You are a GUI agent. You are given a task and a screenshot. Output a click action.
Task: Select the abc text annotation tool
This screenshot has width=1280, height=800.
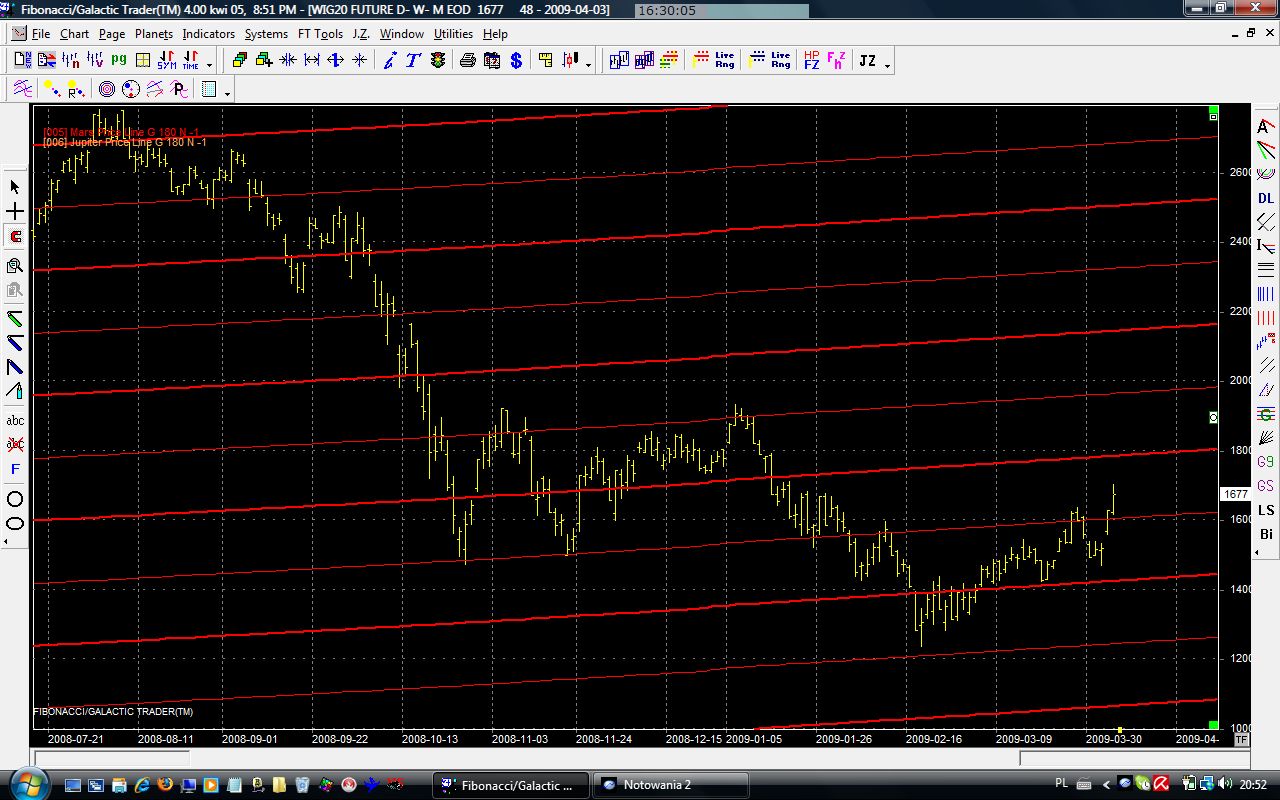click(15, 421)
